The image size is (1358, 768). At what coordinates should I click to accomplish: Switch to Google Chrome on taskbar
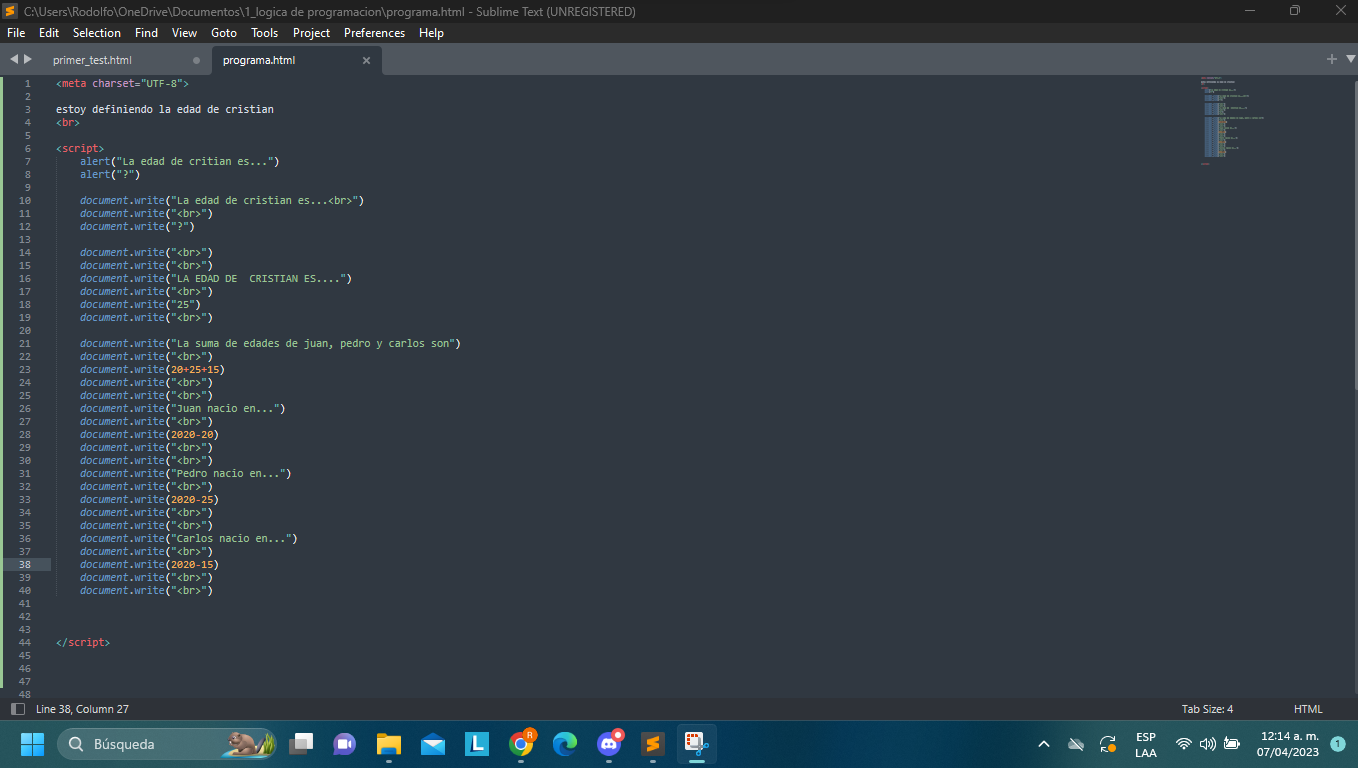click(x=521, y=744)
